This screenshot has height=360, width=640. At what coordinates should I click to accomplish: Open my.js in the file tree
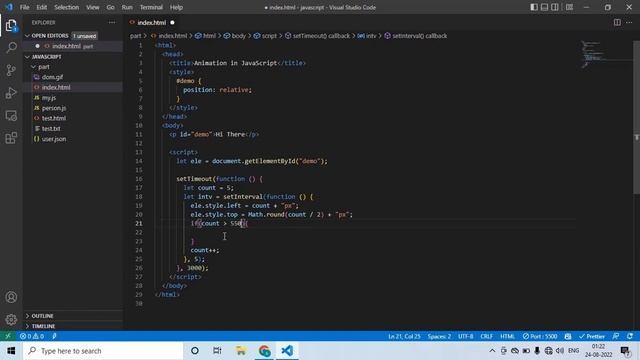point(49,98)
